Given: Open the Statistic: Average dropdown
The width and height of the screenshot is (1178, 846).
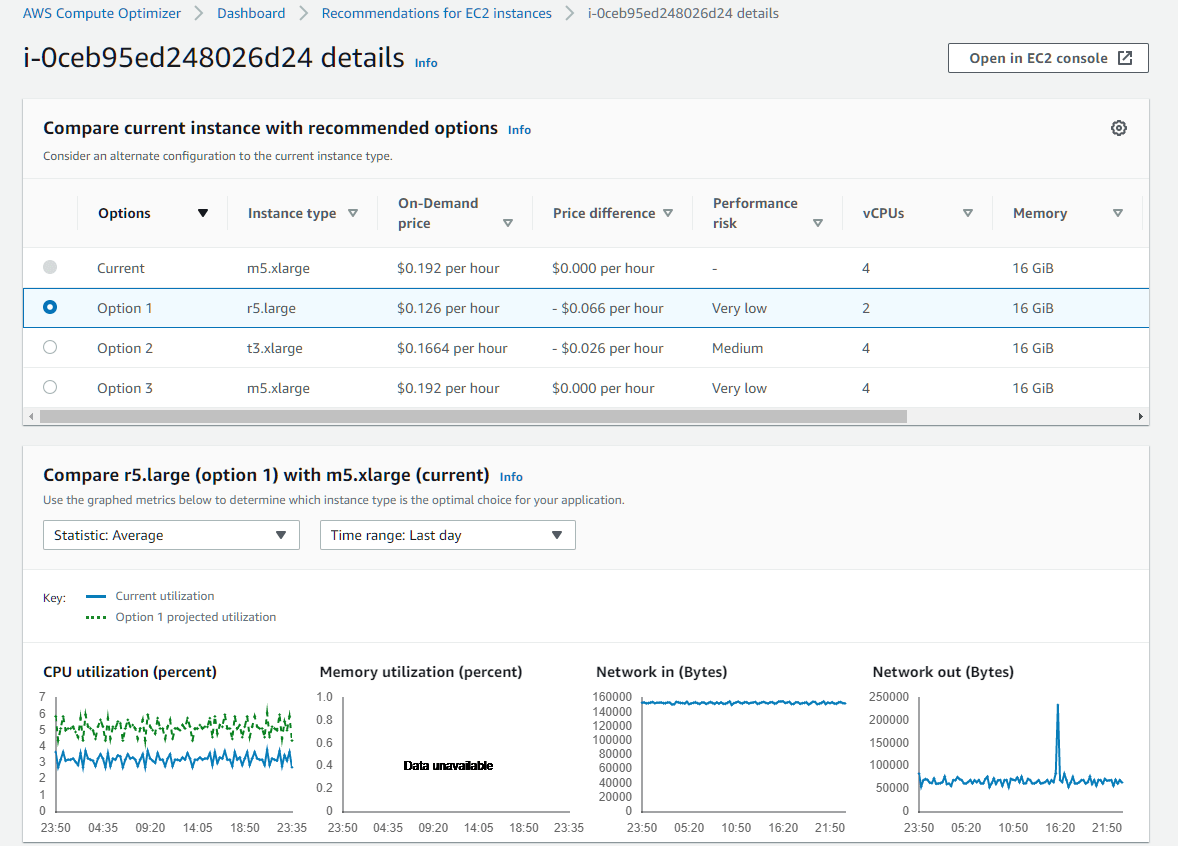Looking at the screenshot, I should pyautogui.click(x=170, y=535).
